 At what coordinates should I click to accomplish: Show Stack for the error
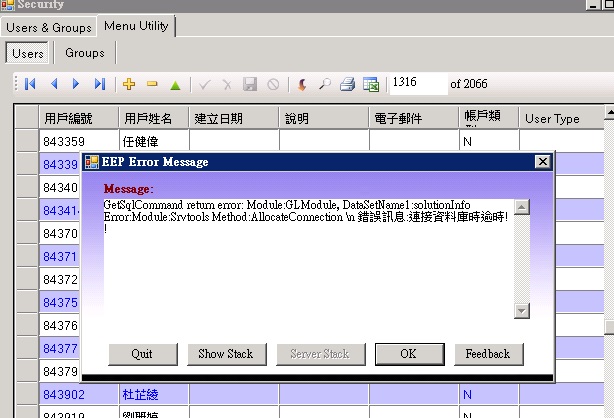coord(225,354)
